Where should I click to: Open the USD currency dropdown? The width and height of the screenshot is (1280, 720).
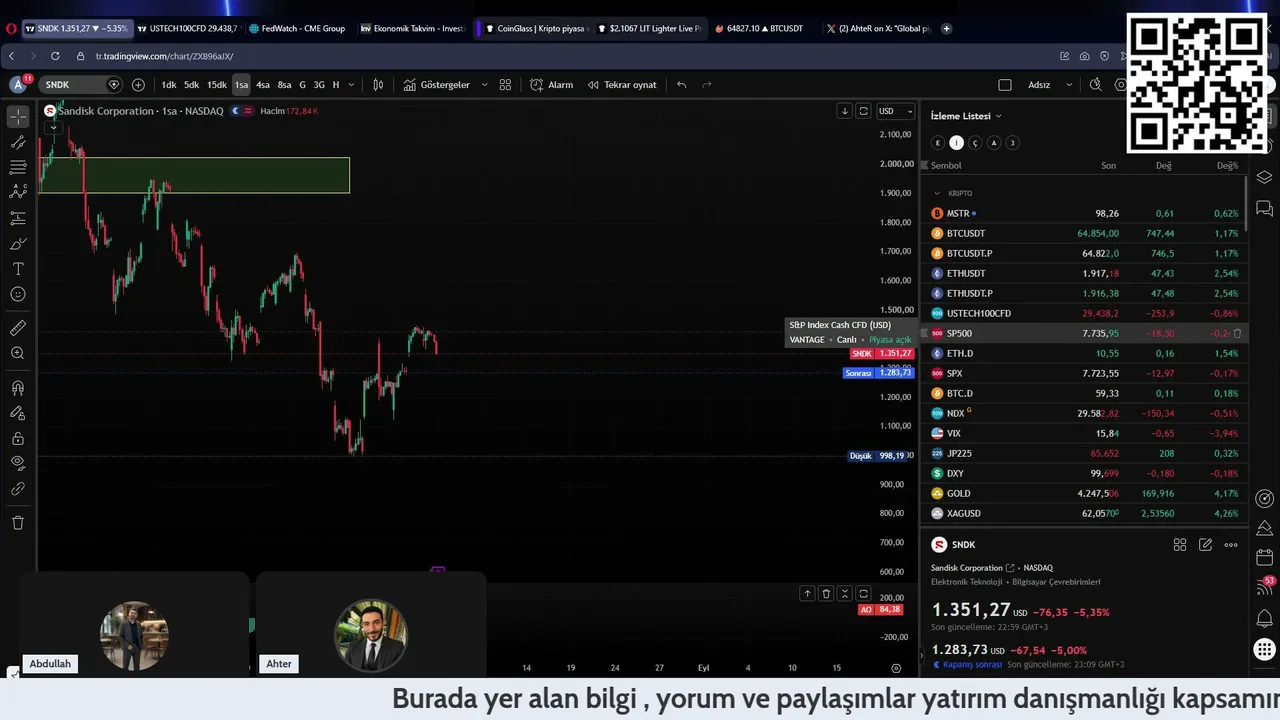click(895, 111)
